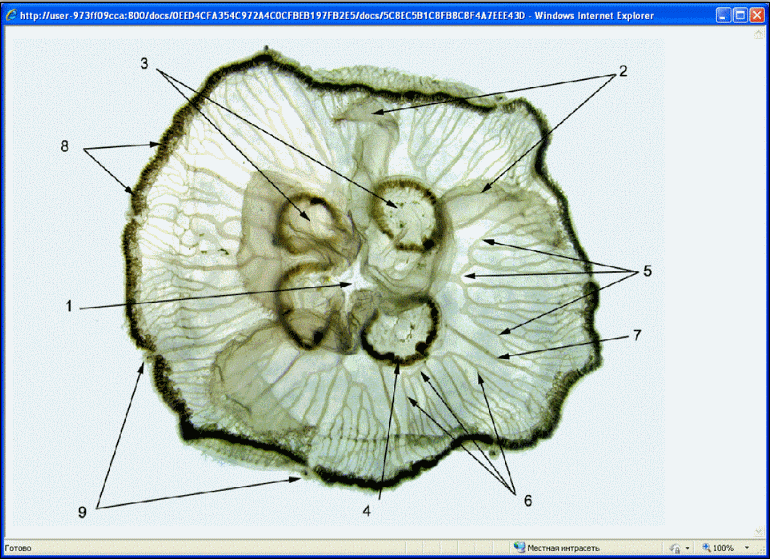Viewport: 770px width, 559px height.
Task: Click label number 1 on the jellyfish diagram
Action: coord(70,307)
